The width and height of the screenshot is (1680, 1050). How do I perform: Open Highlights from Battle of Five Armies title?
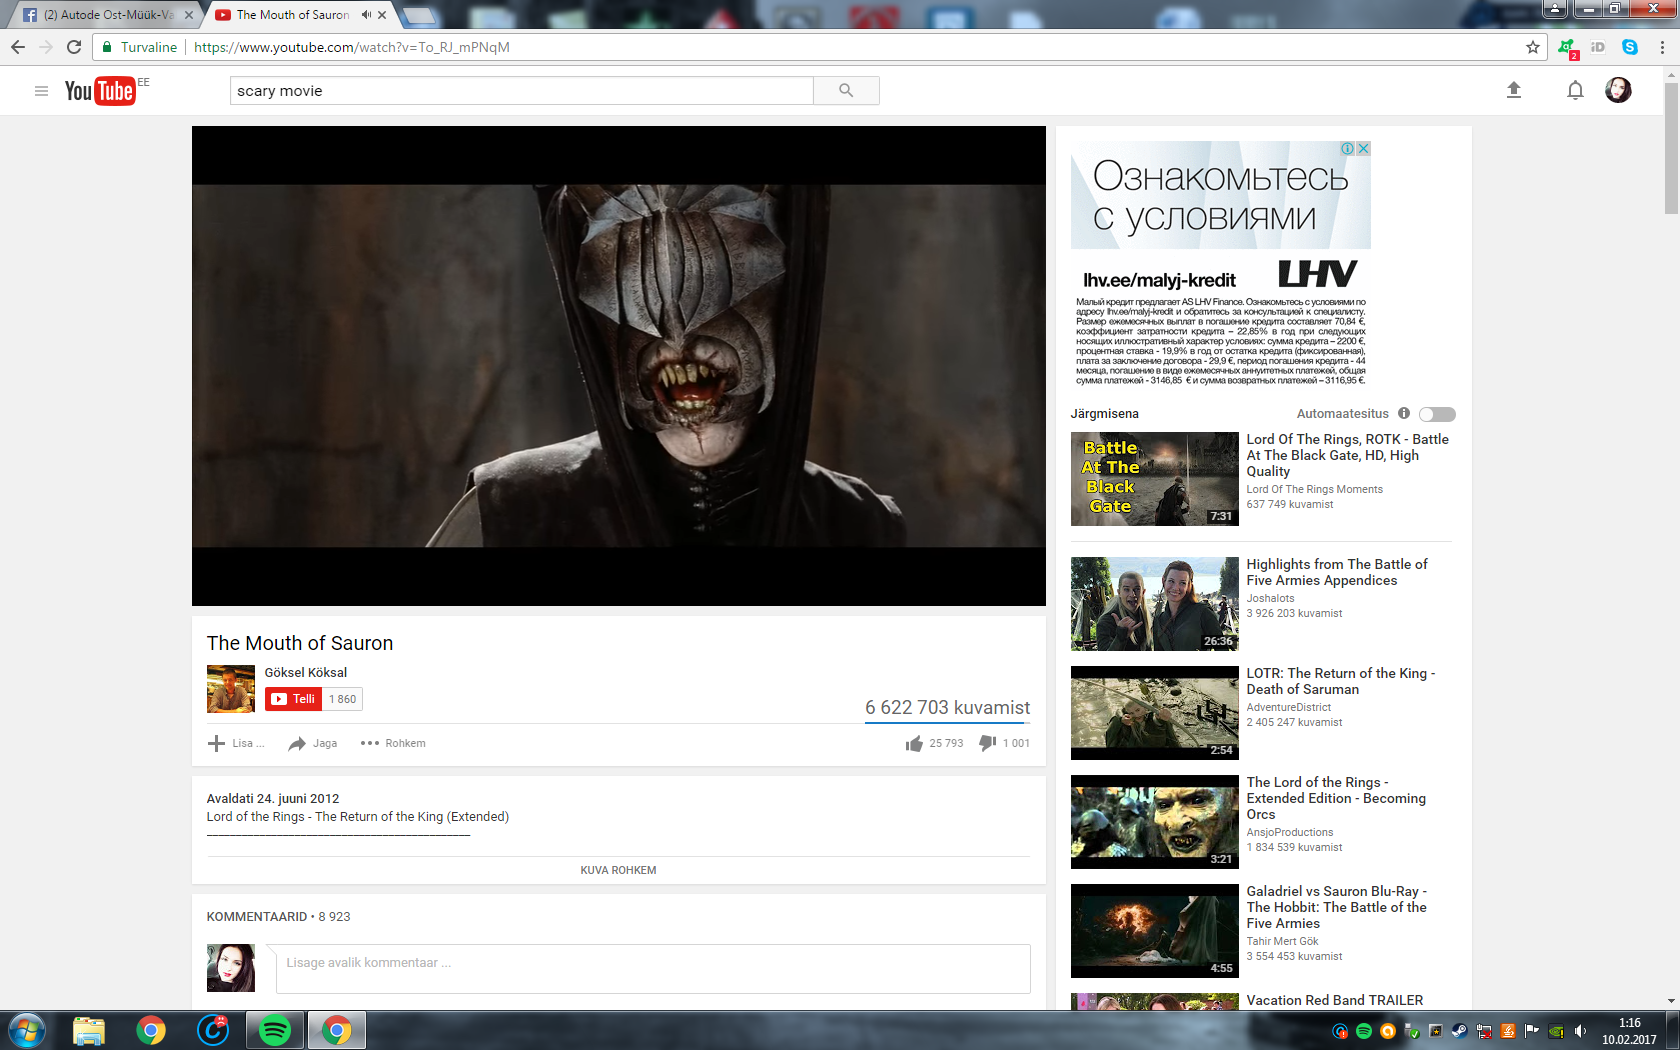[1336, 572]
